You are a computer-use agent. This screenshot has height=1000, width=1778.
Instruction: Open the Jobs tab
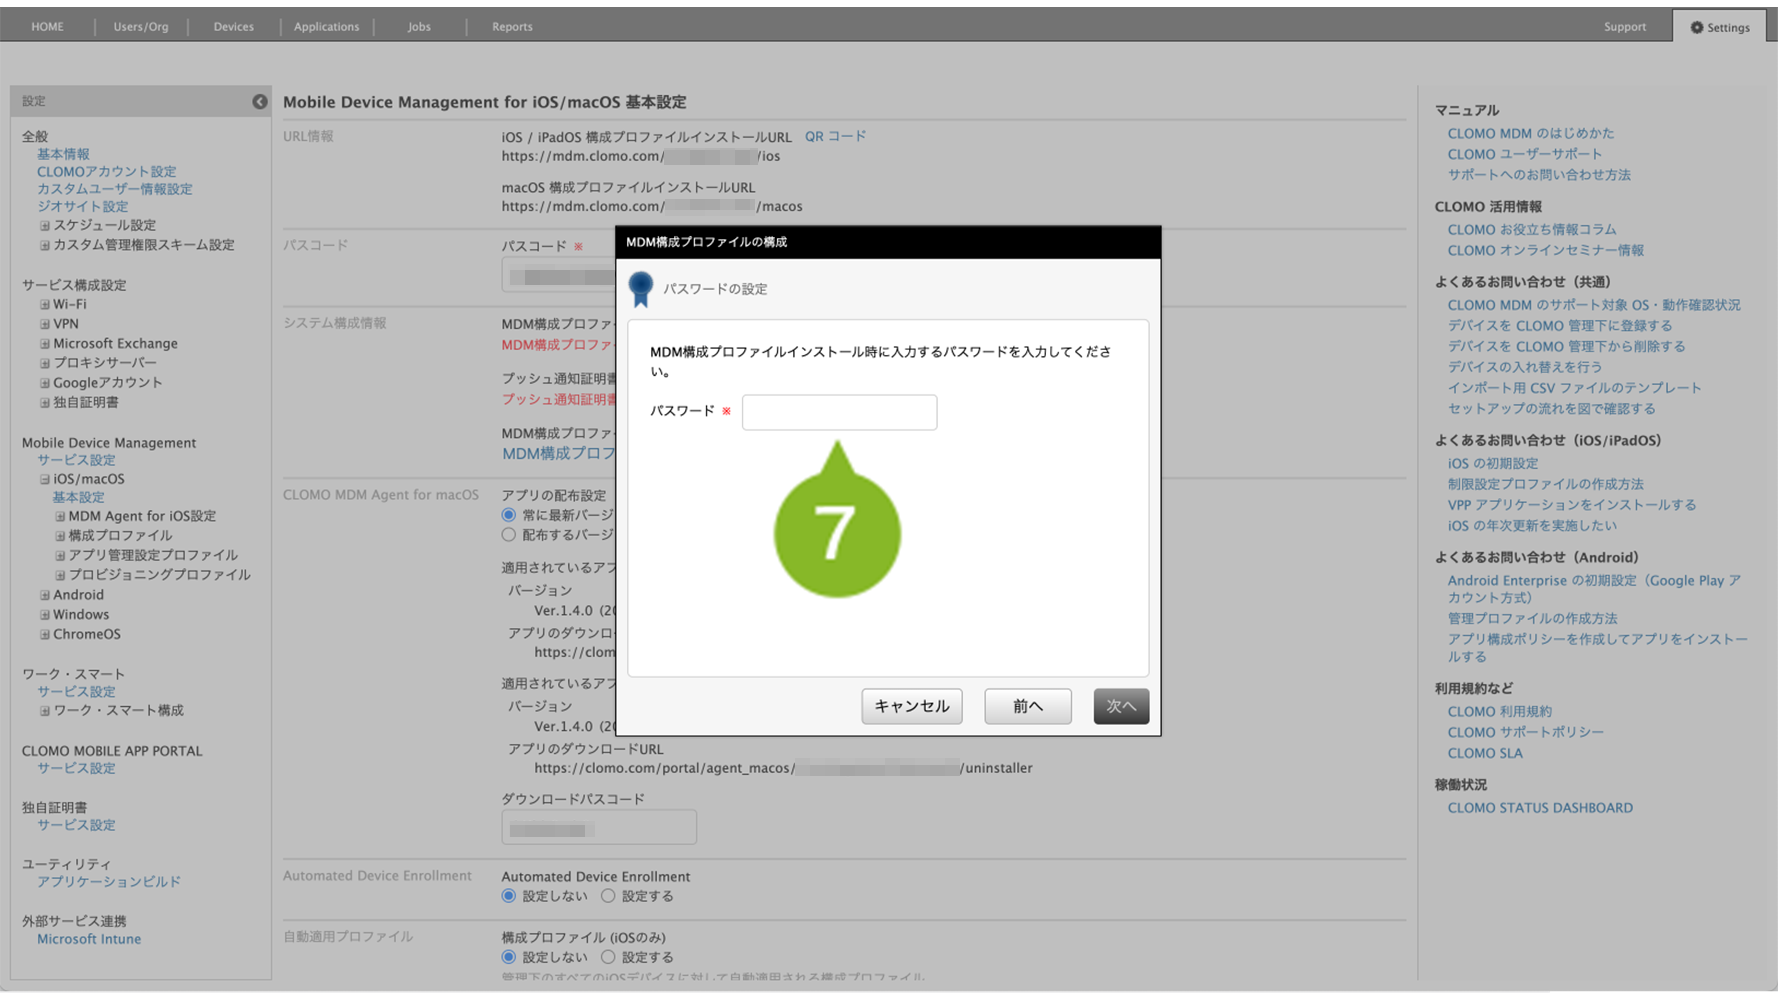click(x=419, y=27)
